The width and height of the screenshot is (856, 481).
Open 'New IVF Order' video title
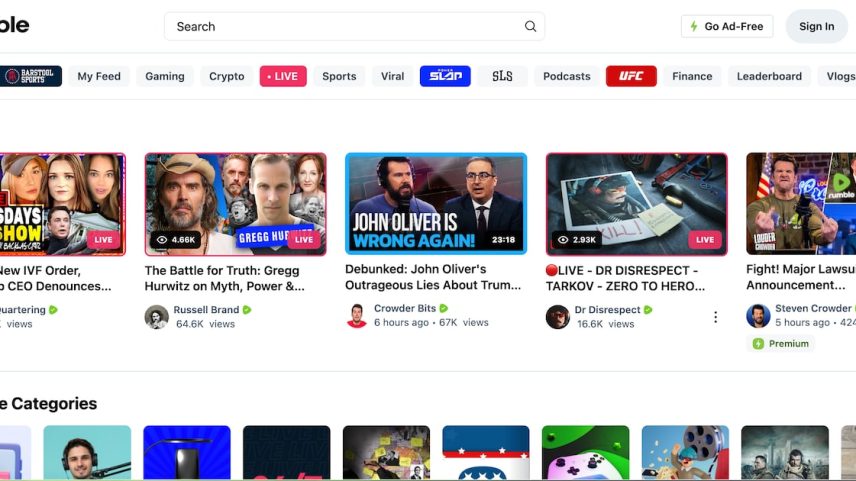click(x=56, y=278)
